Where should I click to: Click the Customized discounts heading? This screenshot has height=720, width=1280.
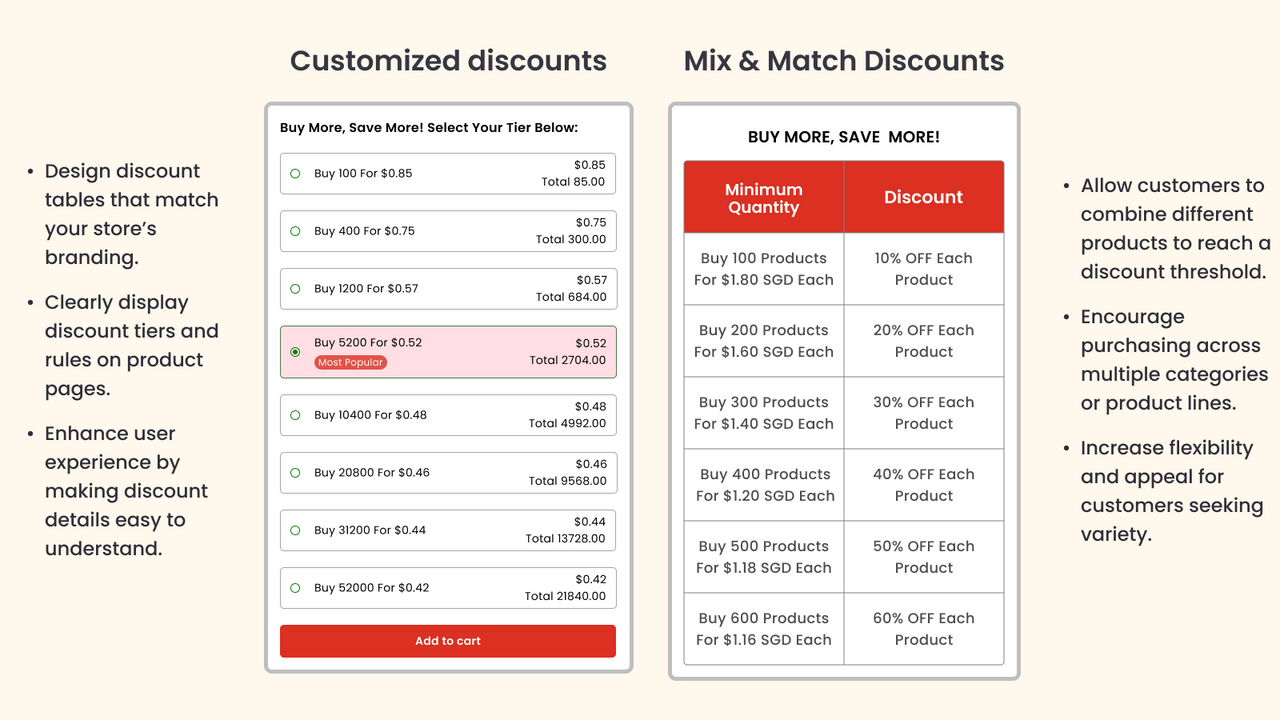click(448, 61)
